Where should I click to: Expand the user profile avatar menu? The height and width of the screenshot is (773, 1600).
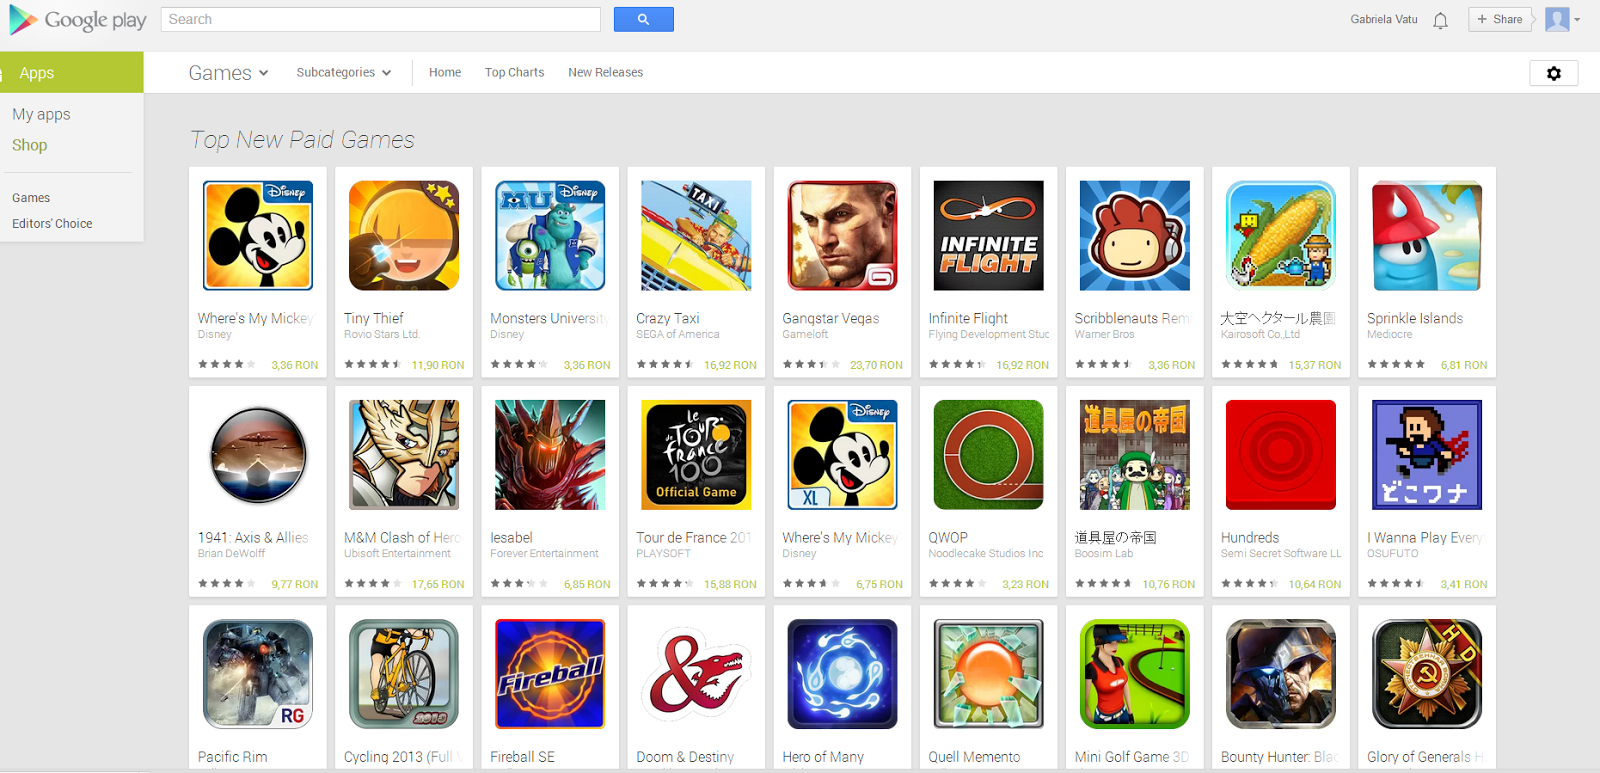coord(1562,19)
